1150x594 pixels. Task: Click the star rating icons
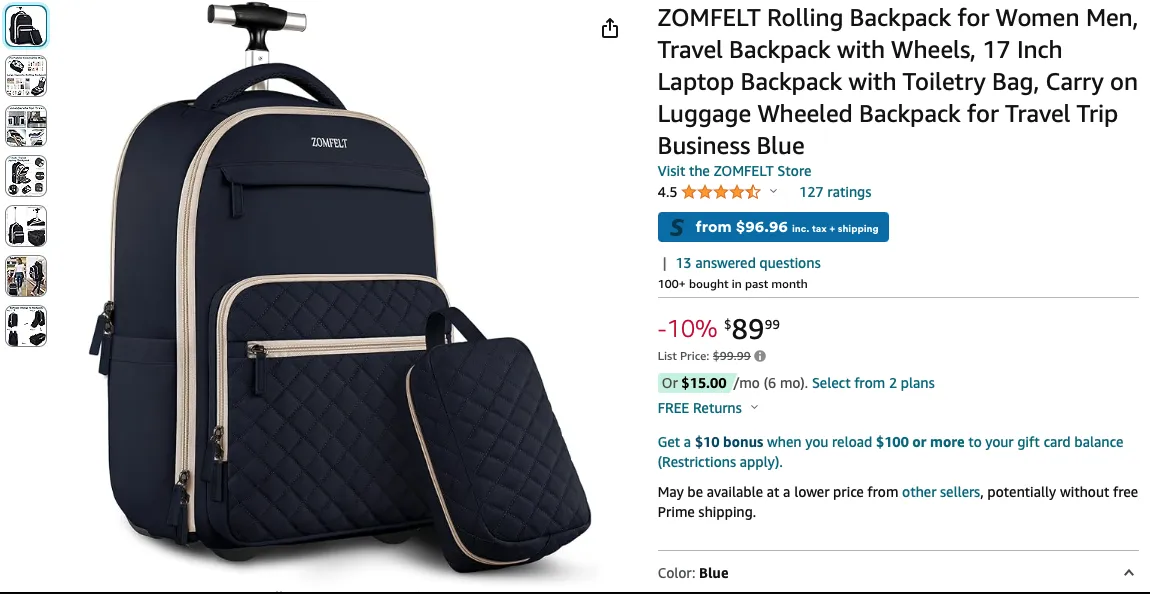point(721,192)
